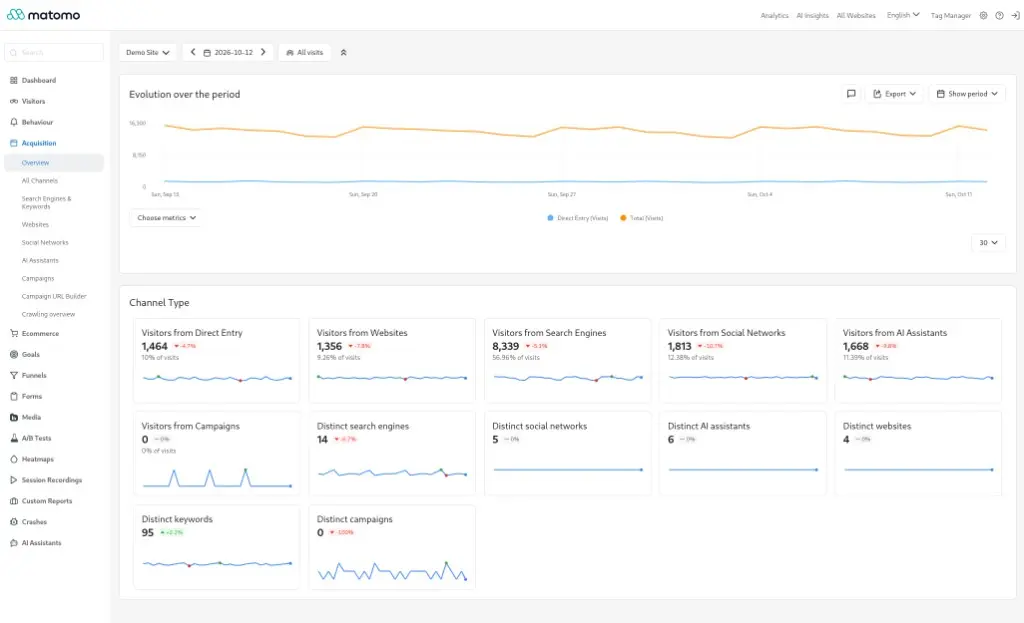Open Campaign URL Builder submenu item

coord(54,296)
